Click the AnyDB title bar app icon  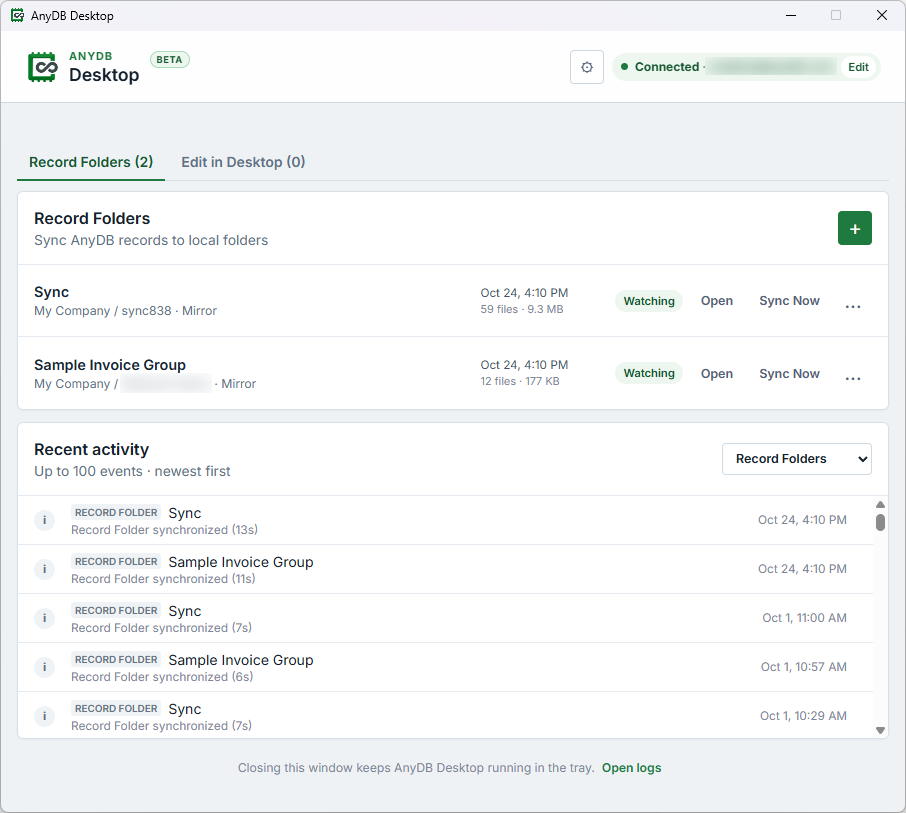click(x=17, y=16)
